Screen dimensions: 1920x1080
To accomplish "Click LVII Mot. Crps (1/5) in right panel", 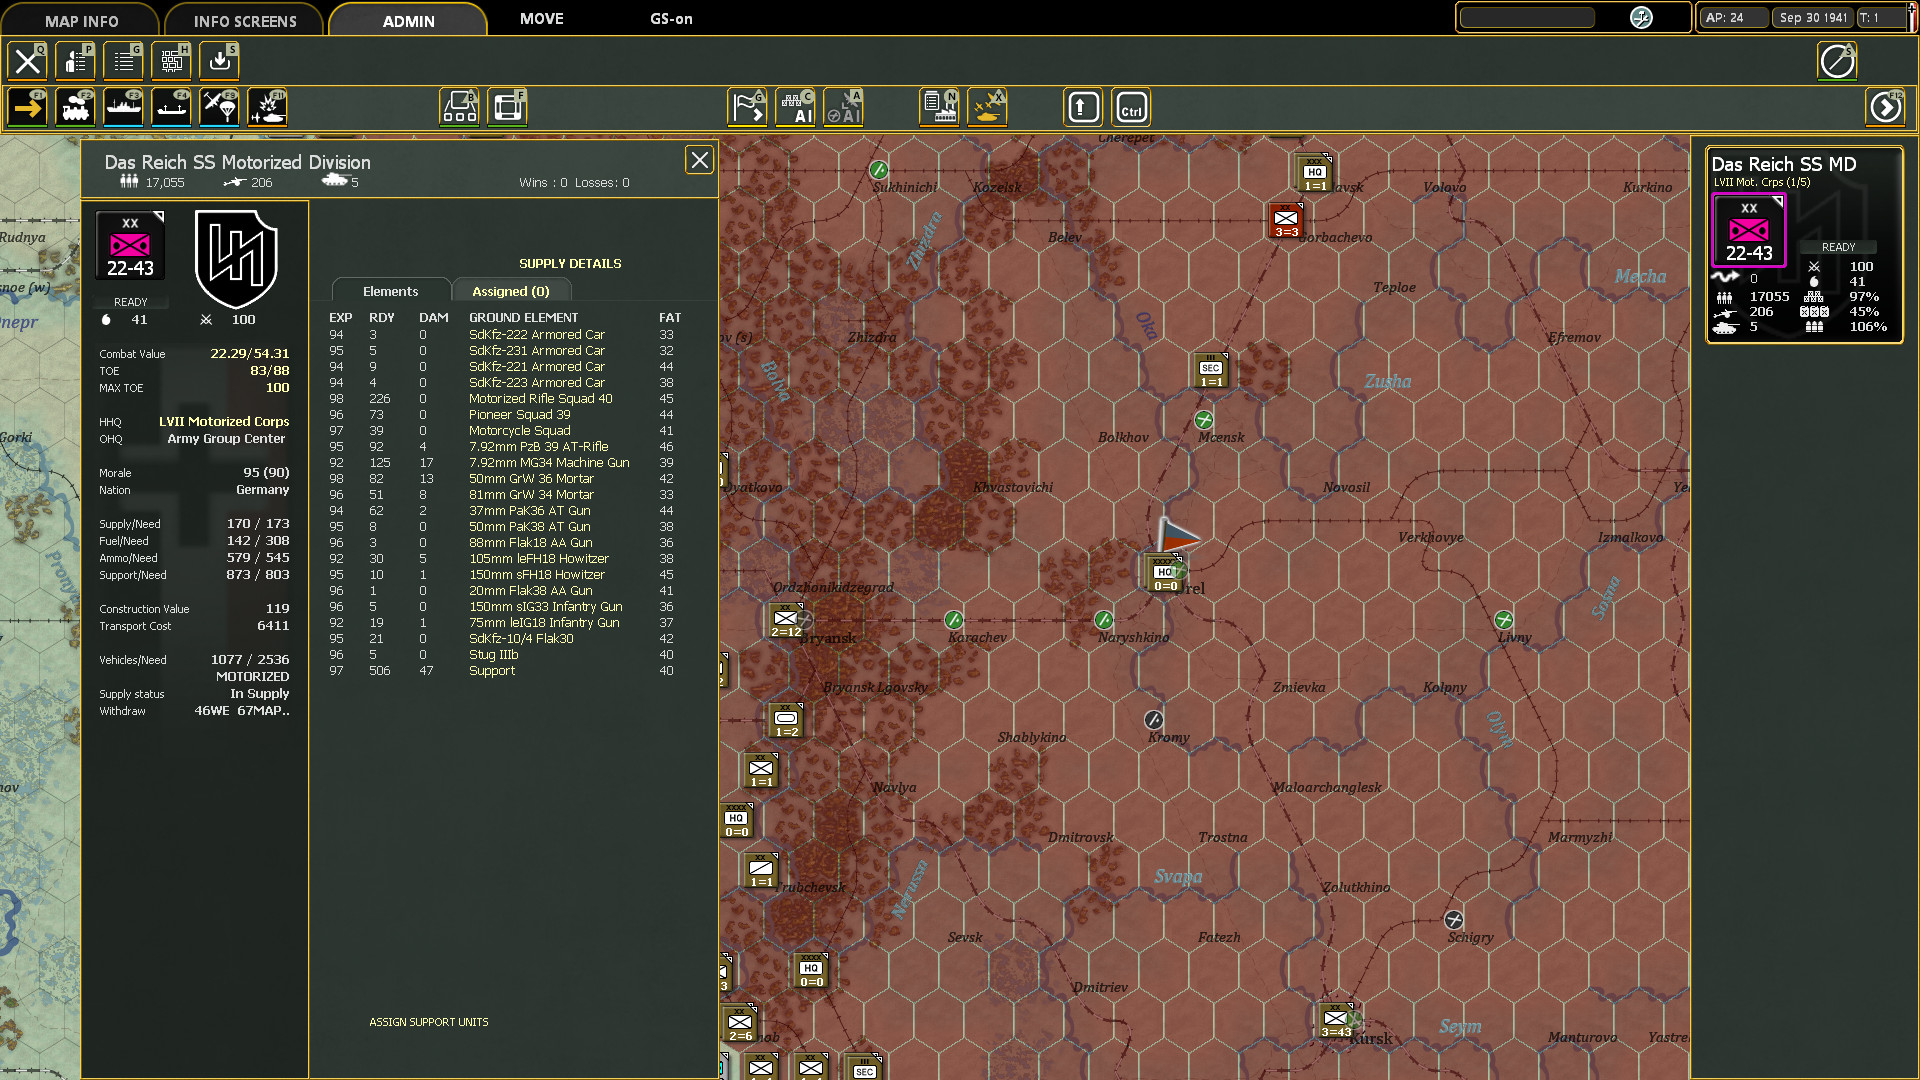I will pyautogui.click(x=1762, y=182).
